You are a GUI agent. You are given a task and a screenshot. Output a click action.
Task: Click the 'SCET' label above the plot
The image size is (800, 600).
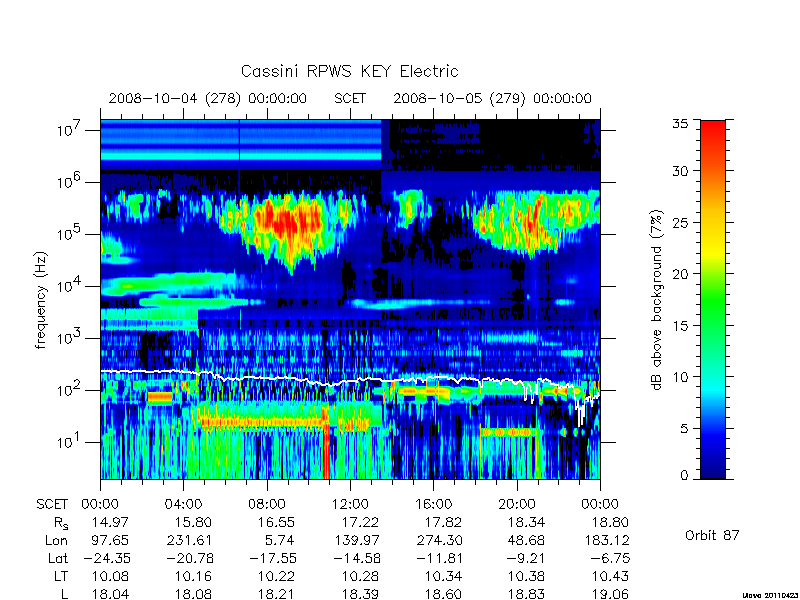[x=350, y=98]
